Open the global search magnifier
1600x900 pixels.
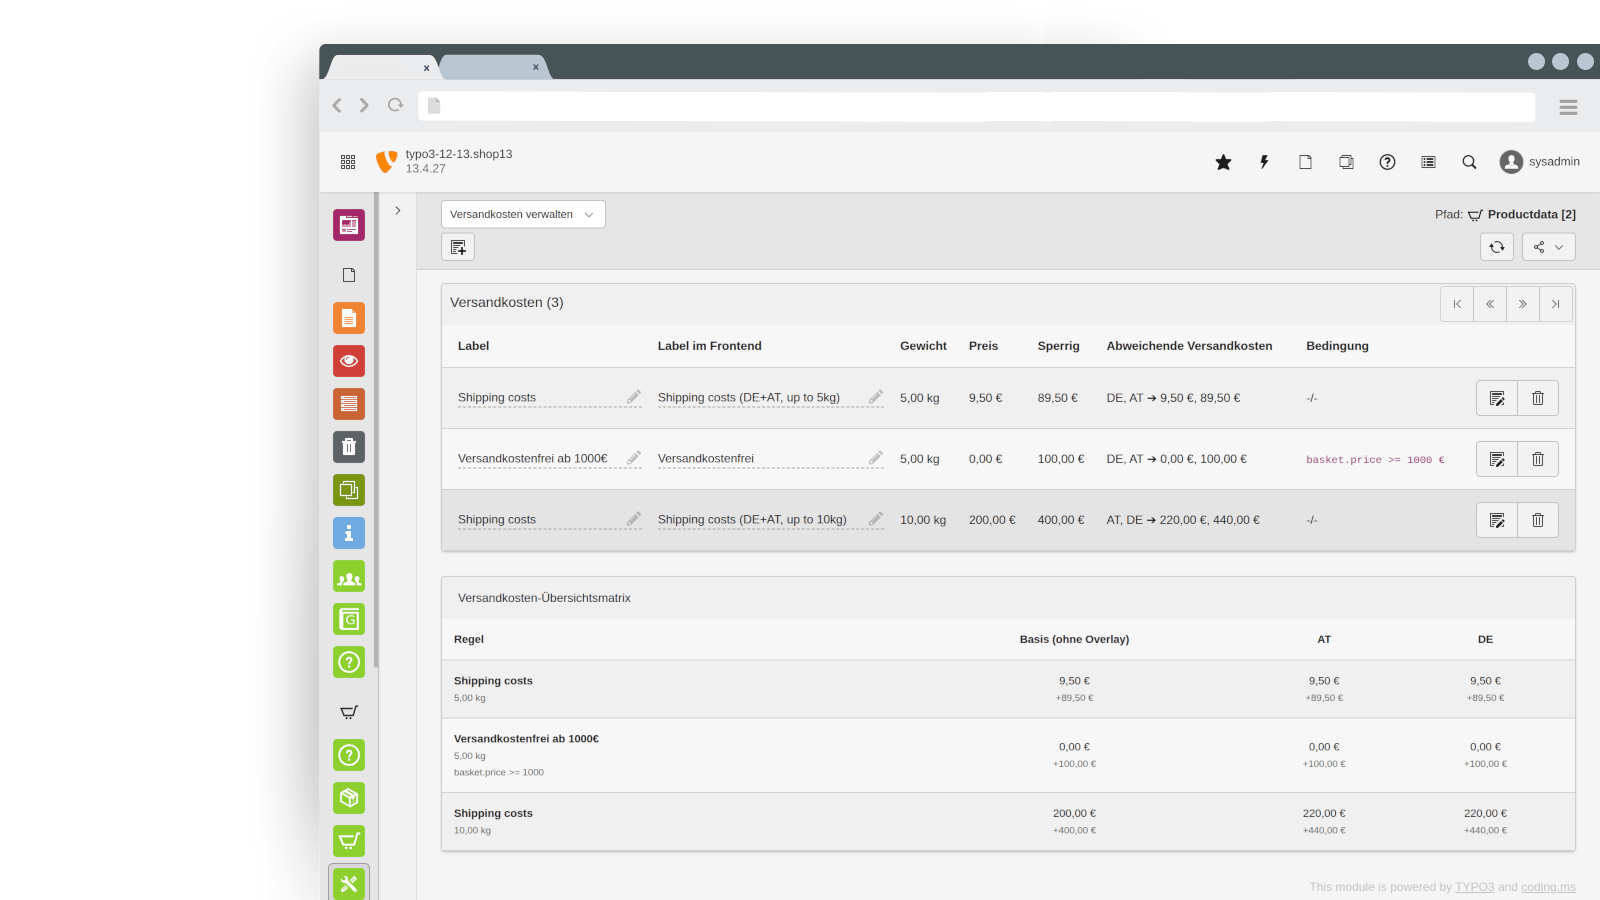click(1468, 161)
